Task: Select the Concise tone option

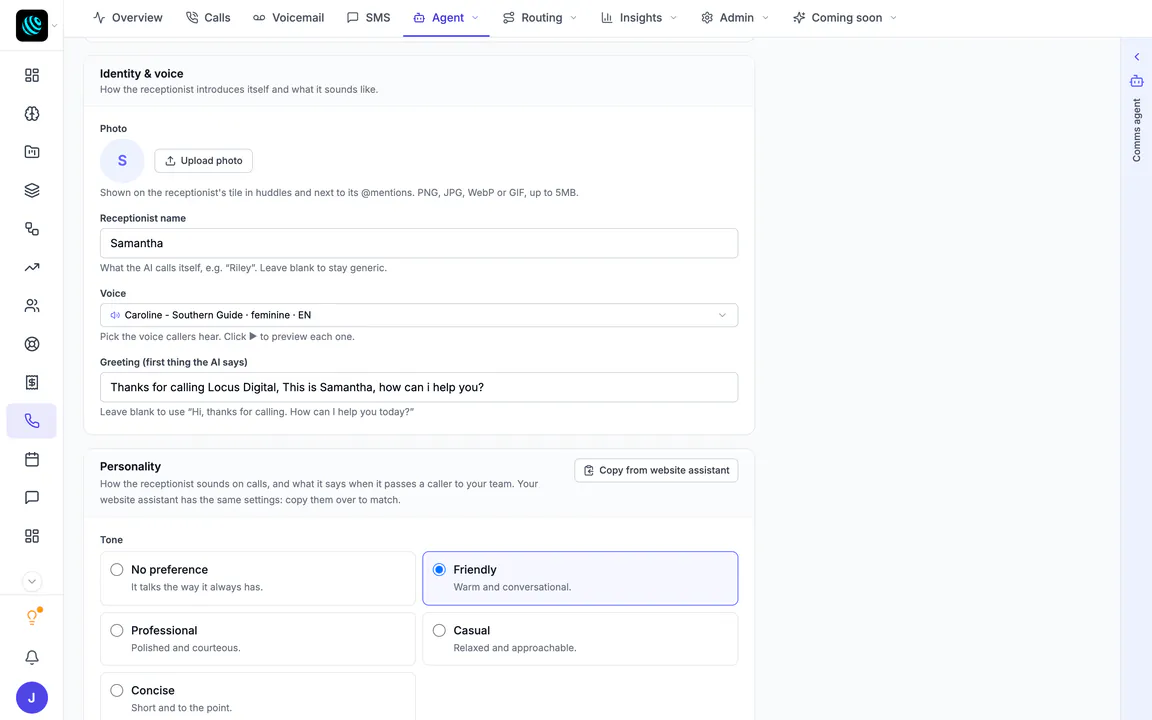Action: [258, 696]
